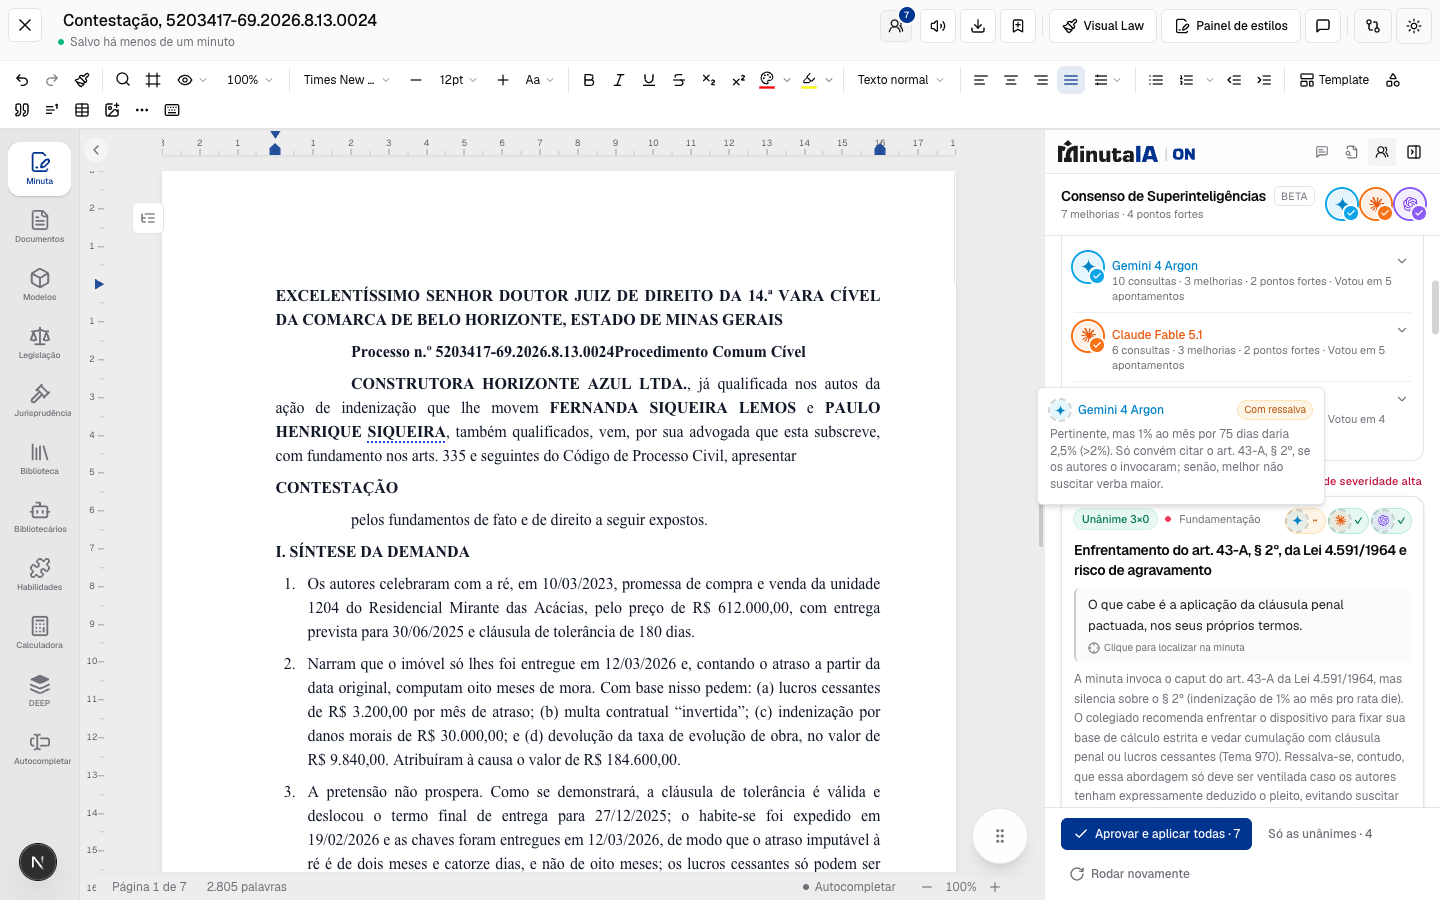Click the yellow highlight color swatch

point(809,80)
